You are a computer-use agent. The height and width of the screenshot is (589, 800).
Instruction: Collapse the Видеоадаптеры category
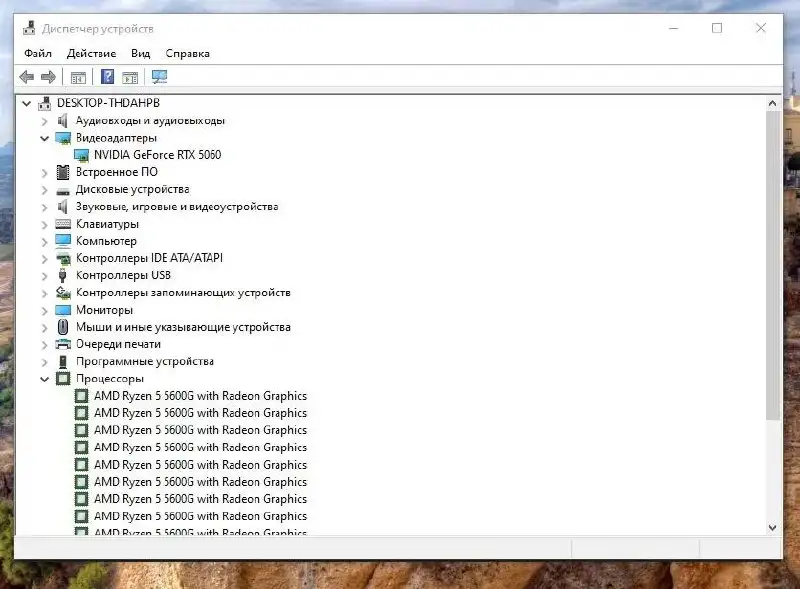44,138
